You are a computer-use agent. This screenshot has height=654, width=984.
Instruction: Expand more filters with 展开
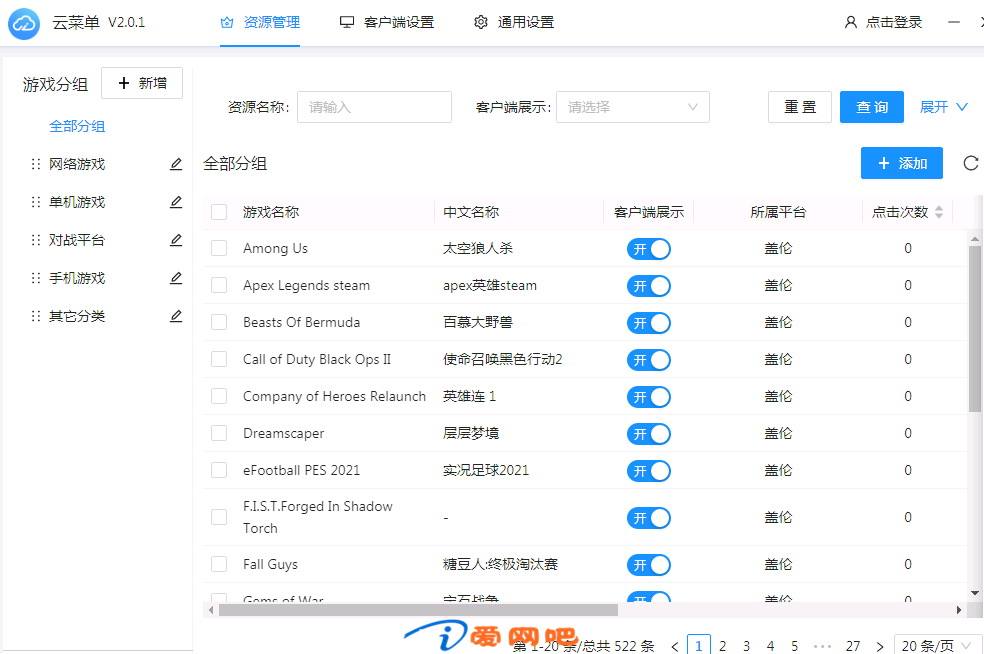click(x=944, y=107)
